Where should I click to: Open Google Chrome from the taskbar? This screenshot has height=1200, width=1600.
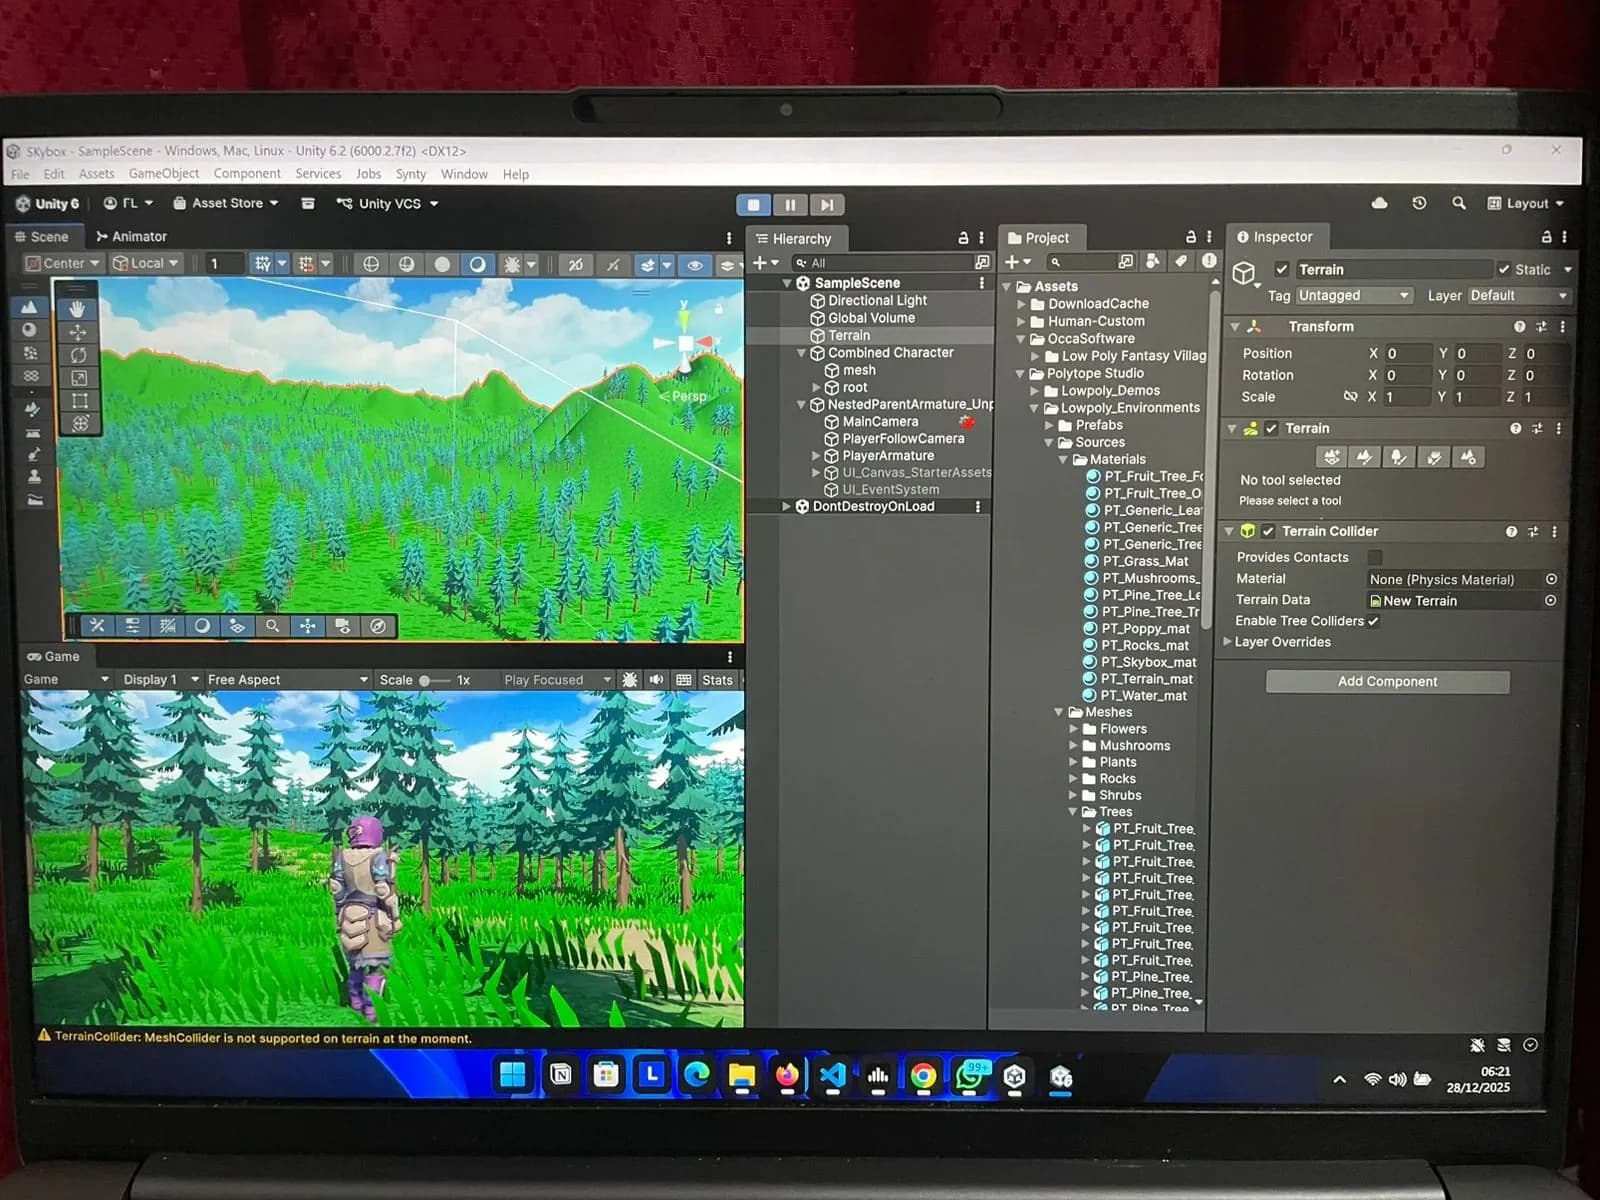click(x=923, y=1076)
